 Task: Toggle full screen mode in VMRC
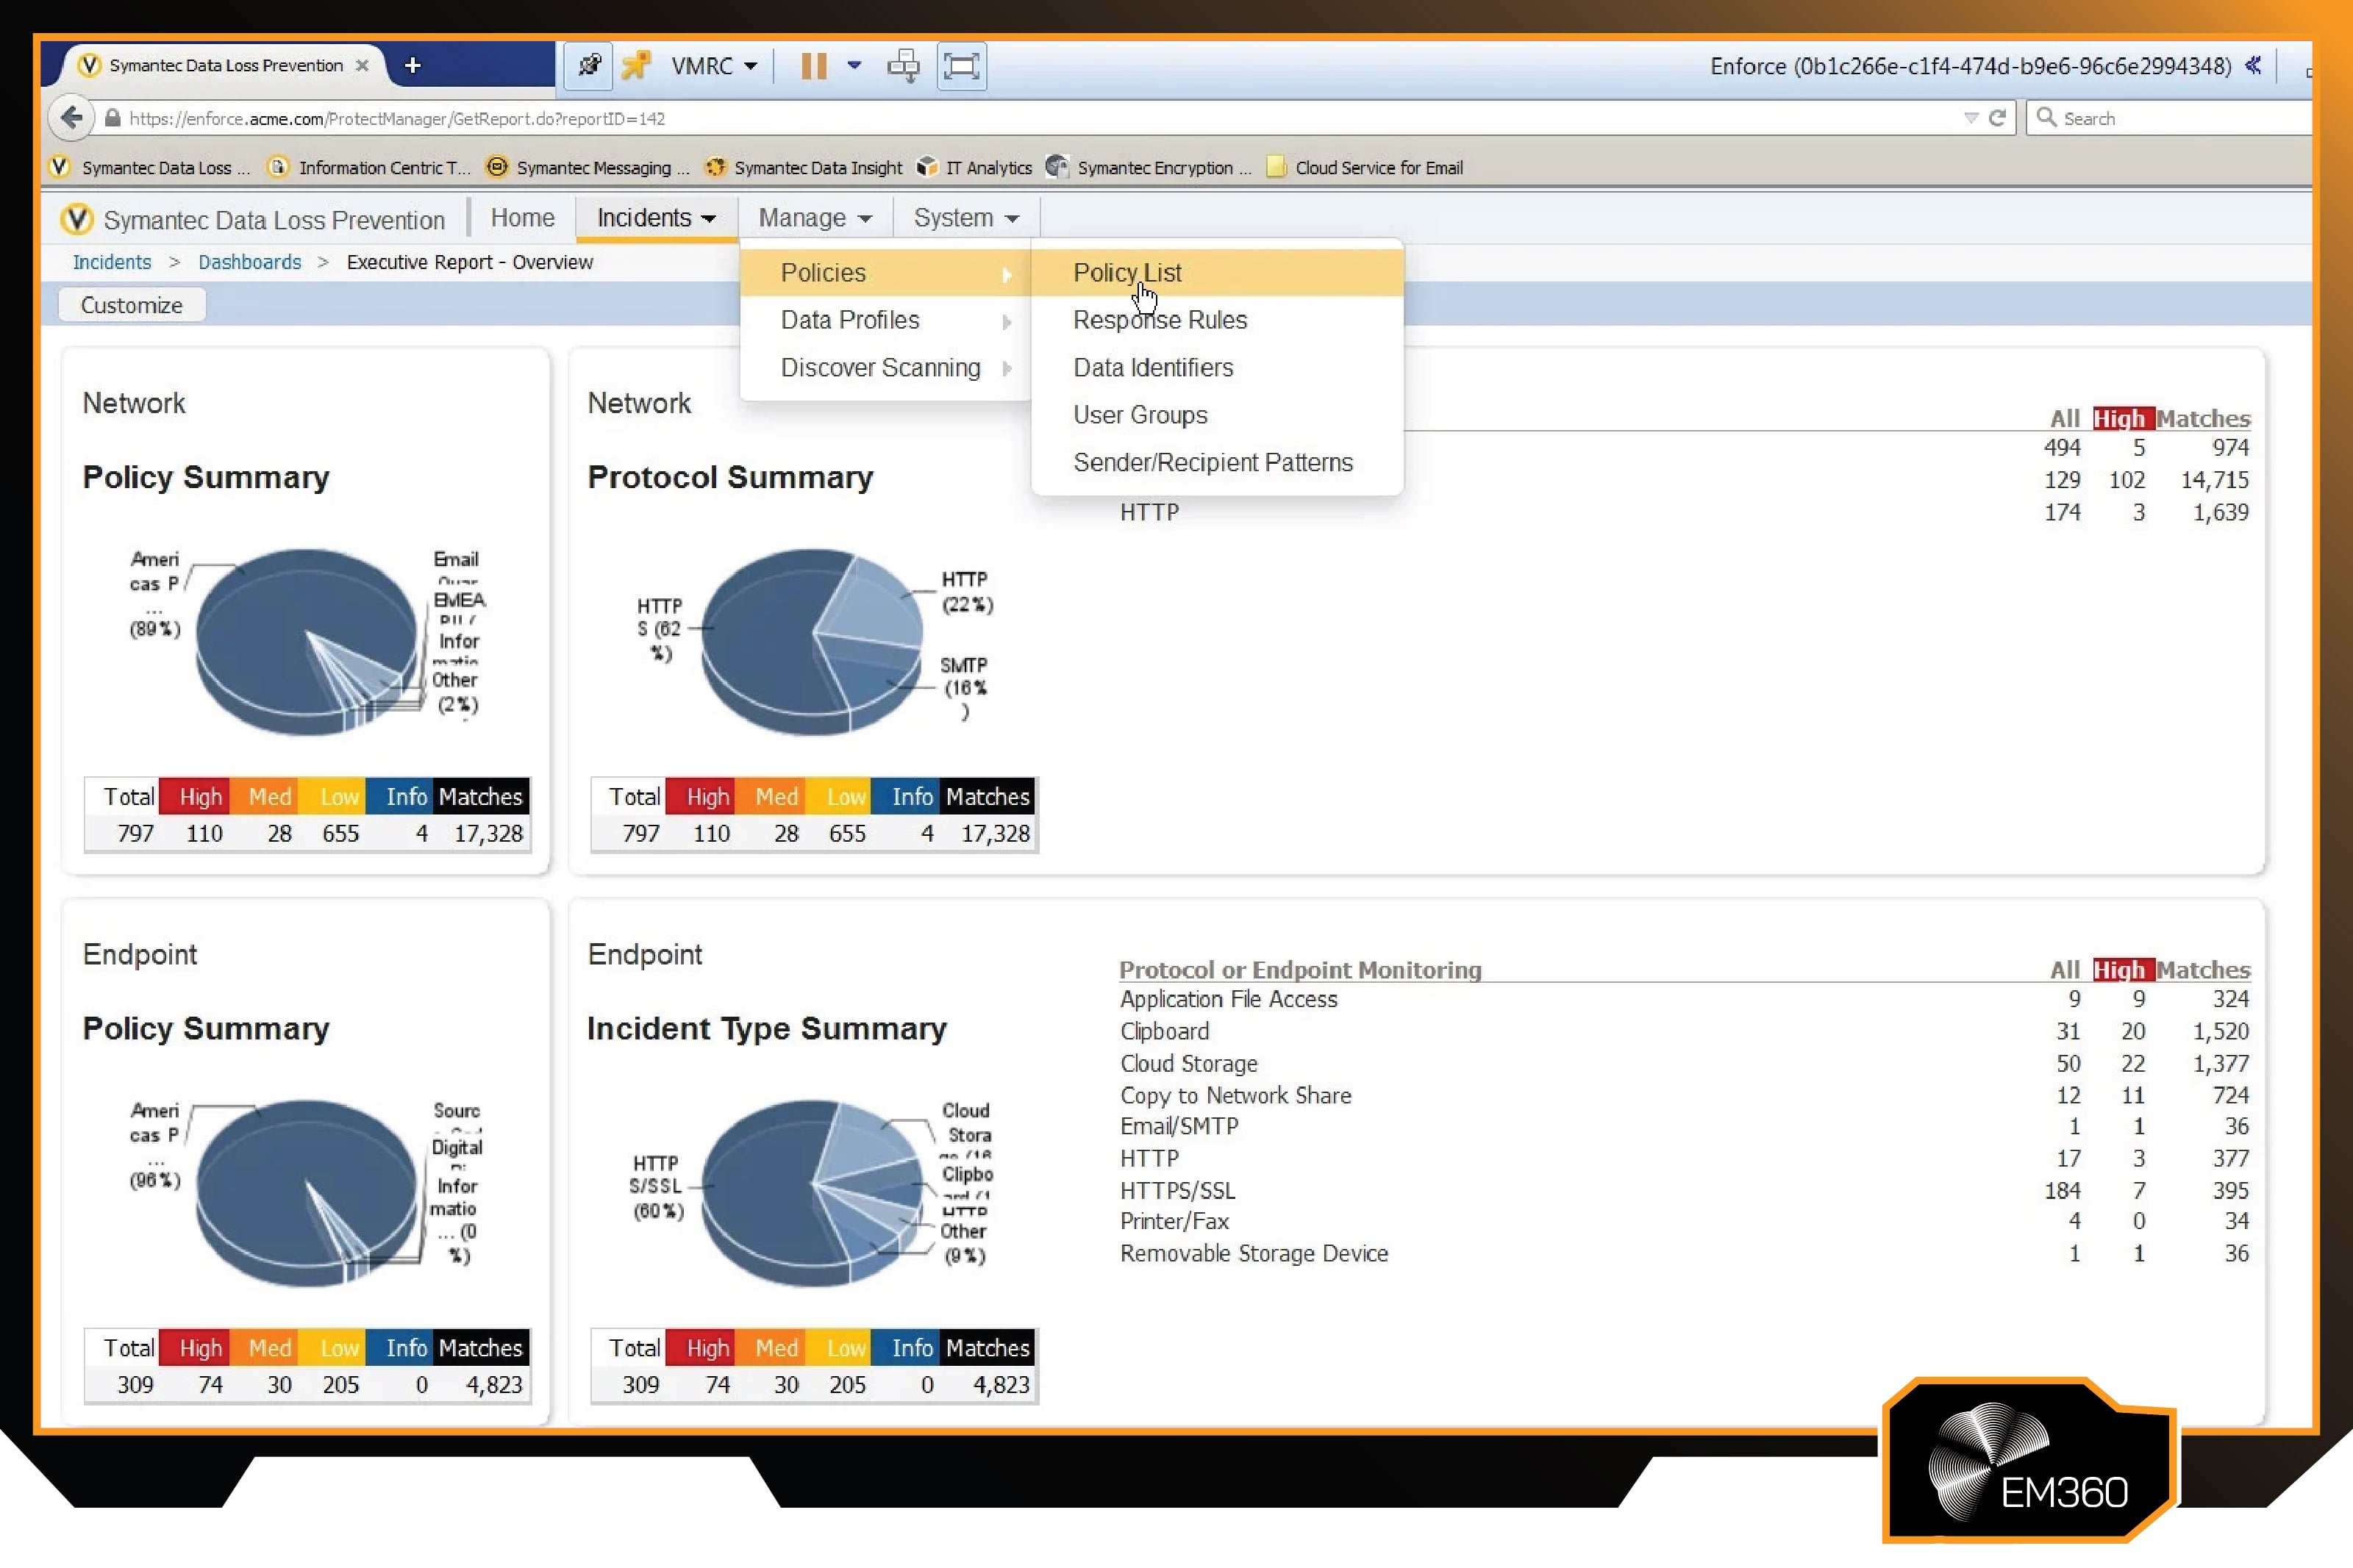959,65
